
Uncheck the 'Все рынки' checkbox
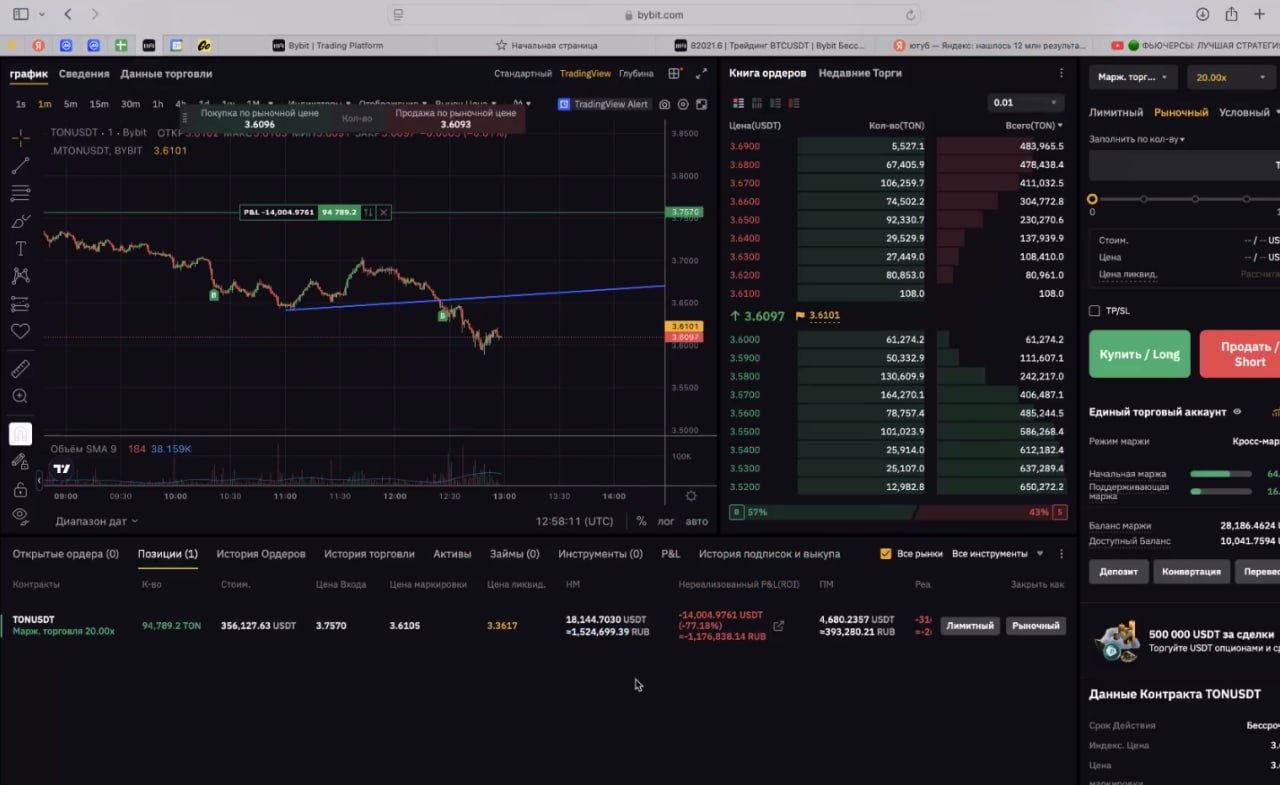click(885, 553)
